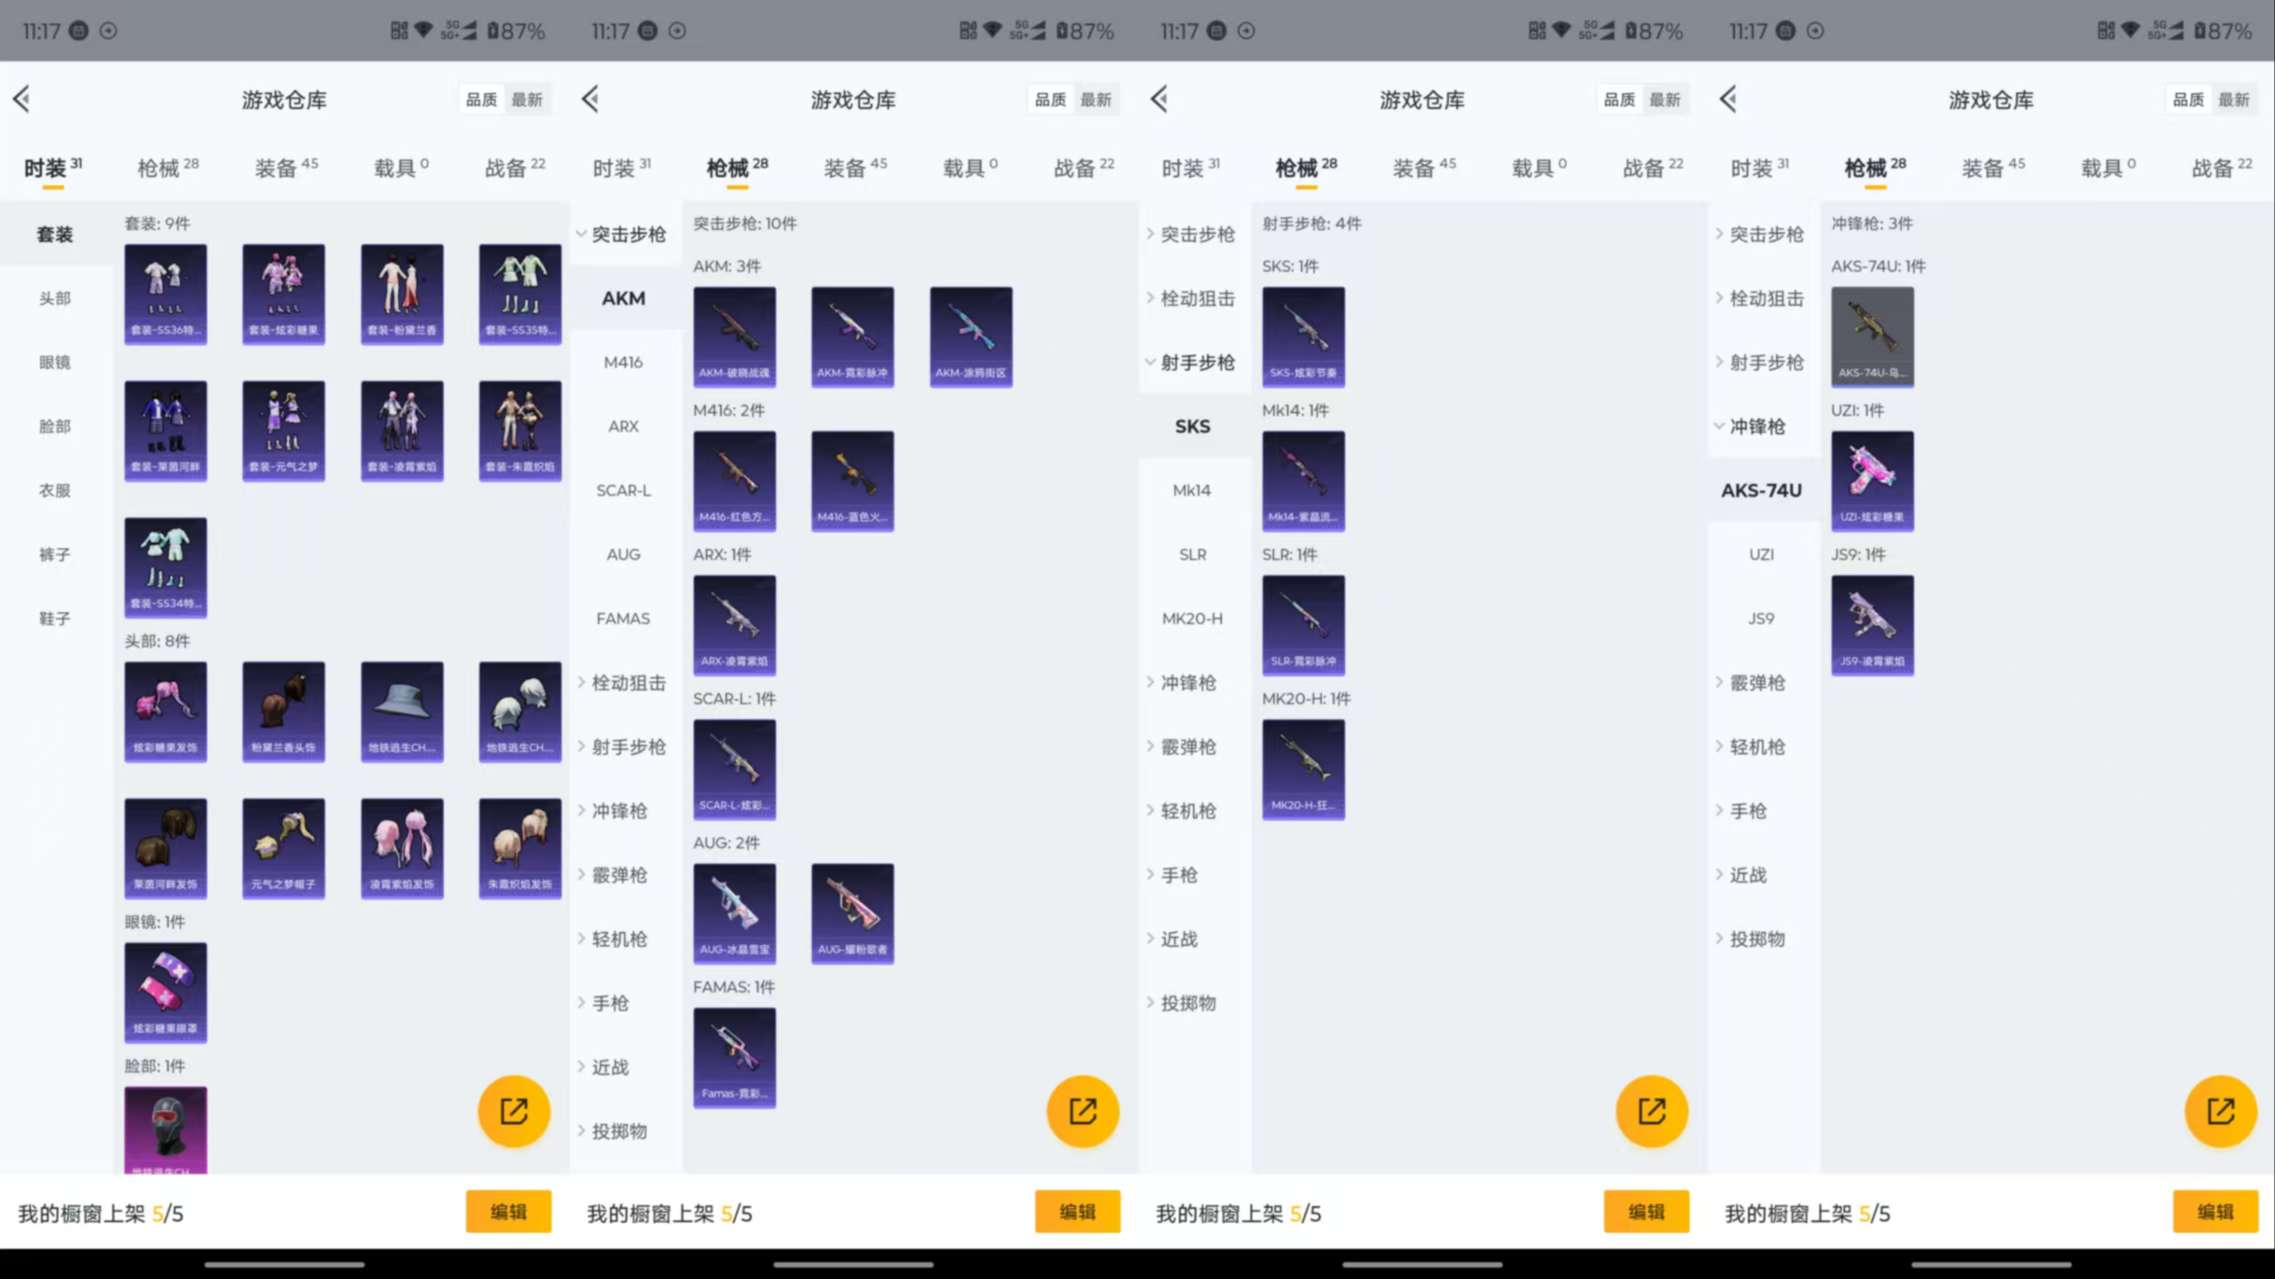
Task: Toggle 品质 sorting in the fourth panel
Action: [x=2189, y=99]
